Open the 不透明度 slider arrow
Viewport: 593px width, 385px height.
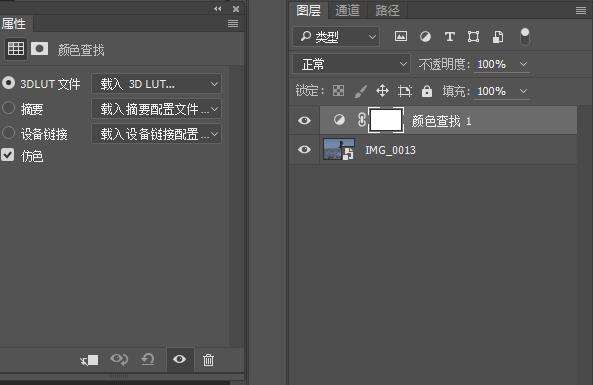point(523,64)
